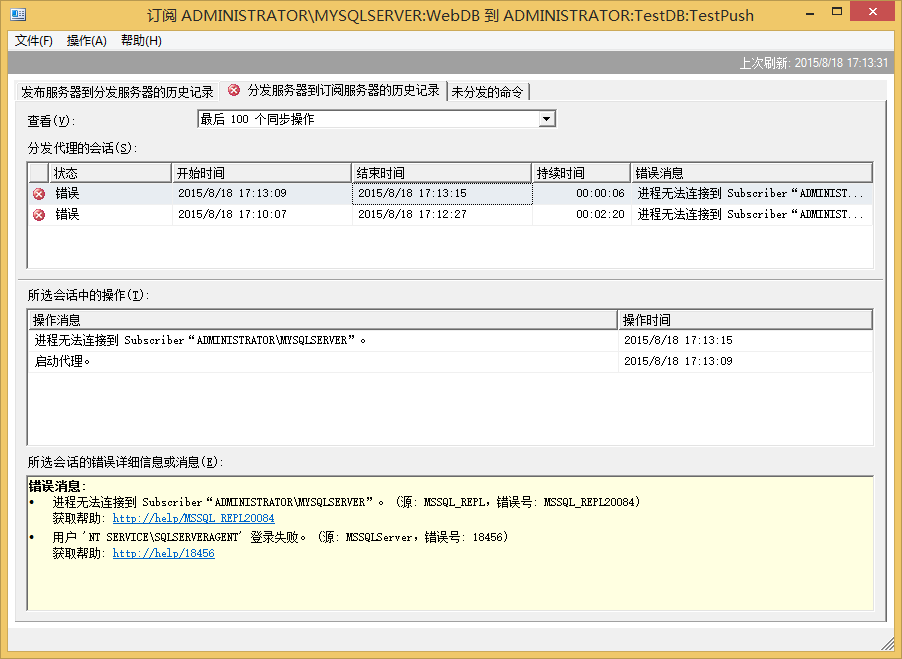The width and height of the screenshot is (902, 659).
Task: Click 错误 status text in the 17:10:07 row
Action: [x=67, y=214]
